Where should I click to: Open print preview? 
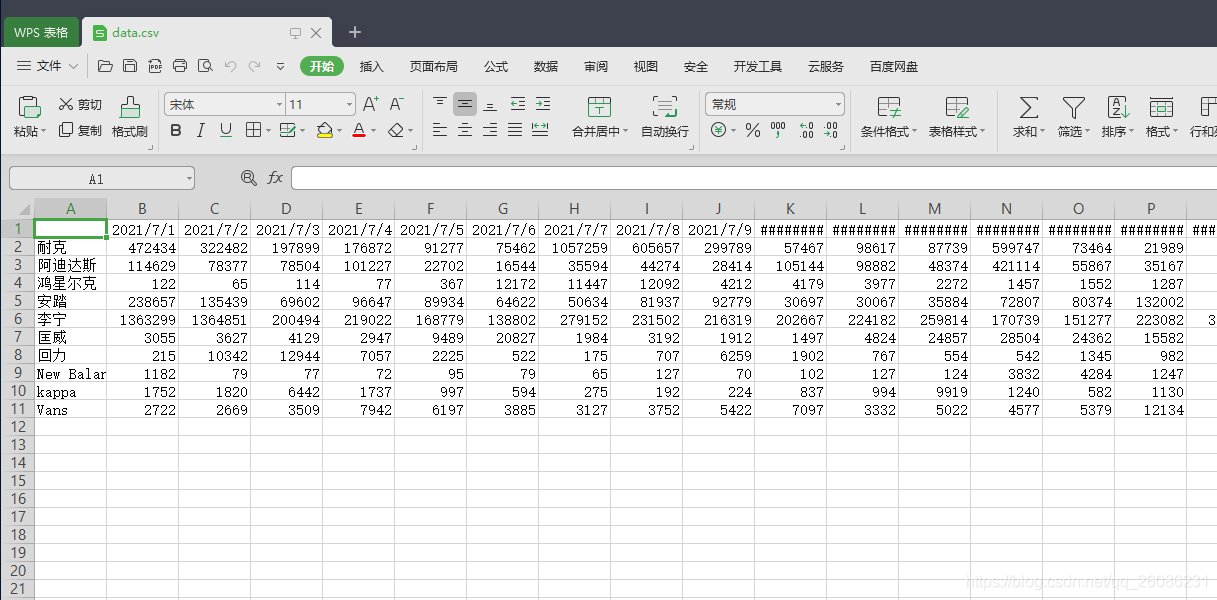pyautogui.click(x=205, y=66)
